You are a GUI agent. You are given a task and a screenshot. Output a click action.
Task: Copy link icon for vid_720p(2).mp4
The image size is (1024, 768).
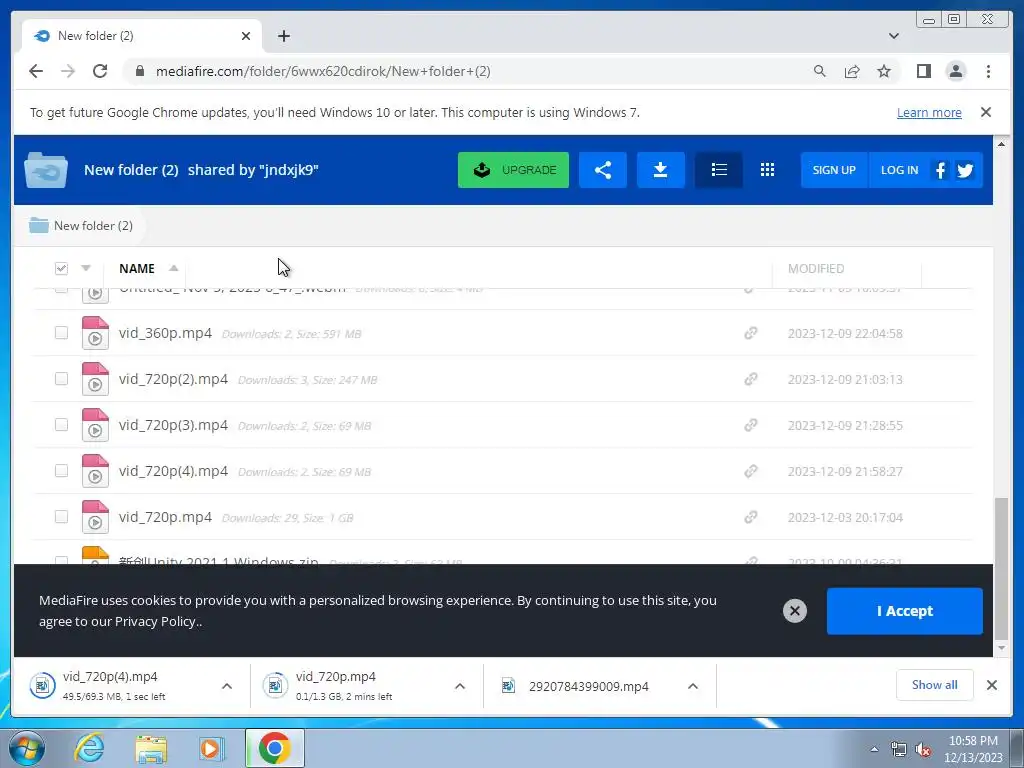[750, 379]
